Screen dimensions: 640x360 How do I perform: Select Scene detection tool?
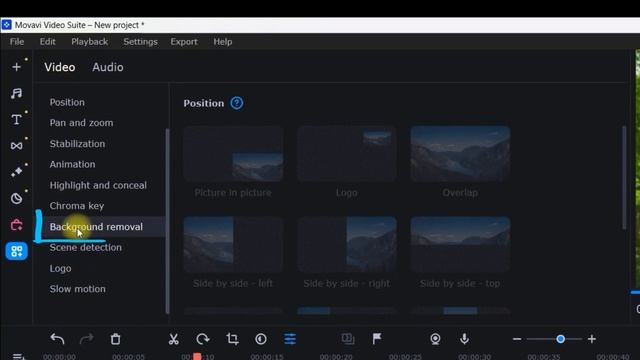(85, 248)
